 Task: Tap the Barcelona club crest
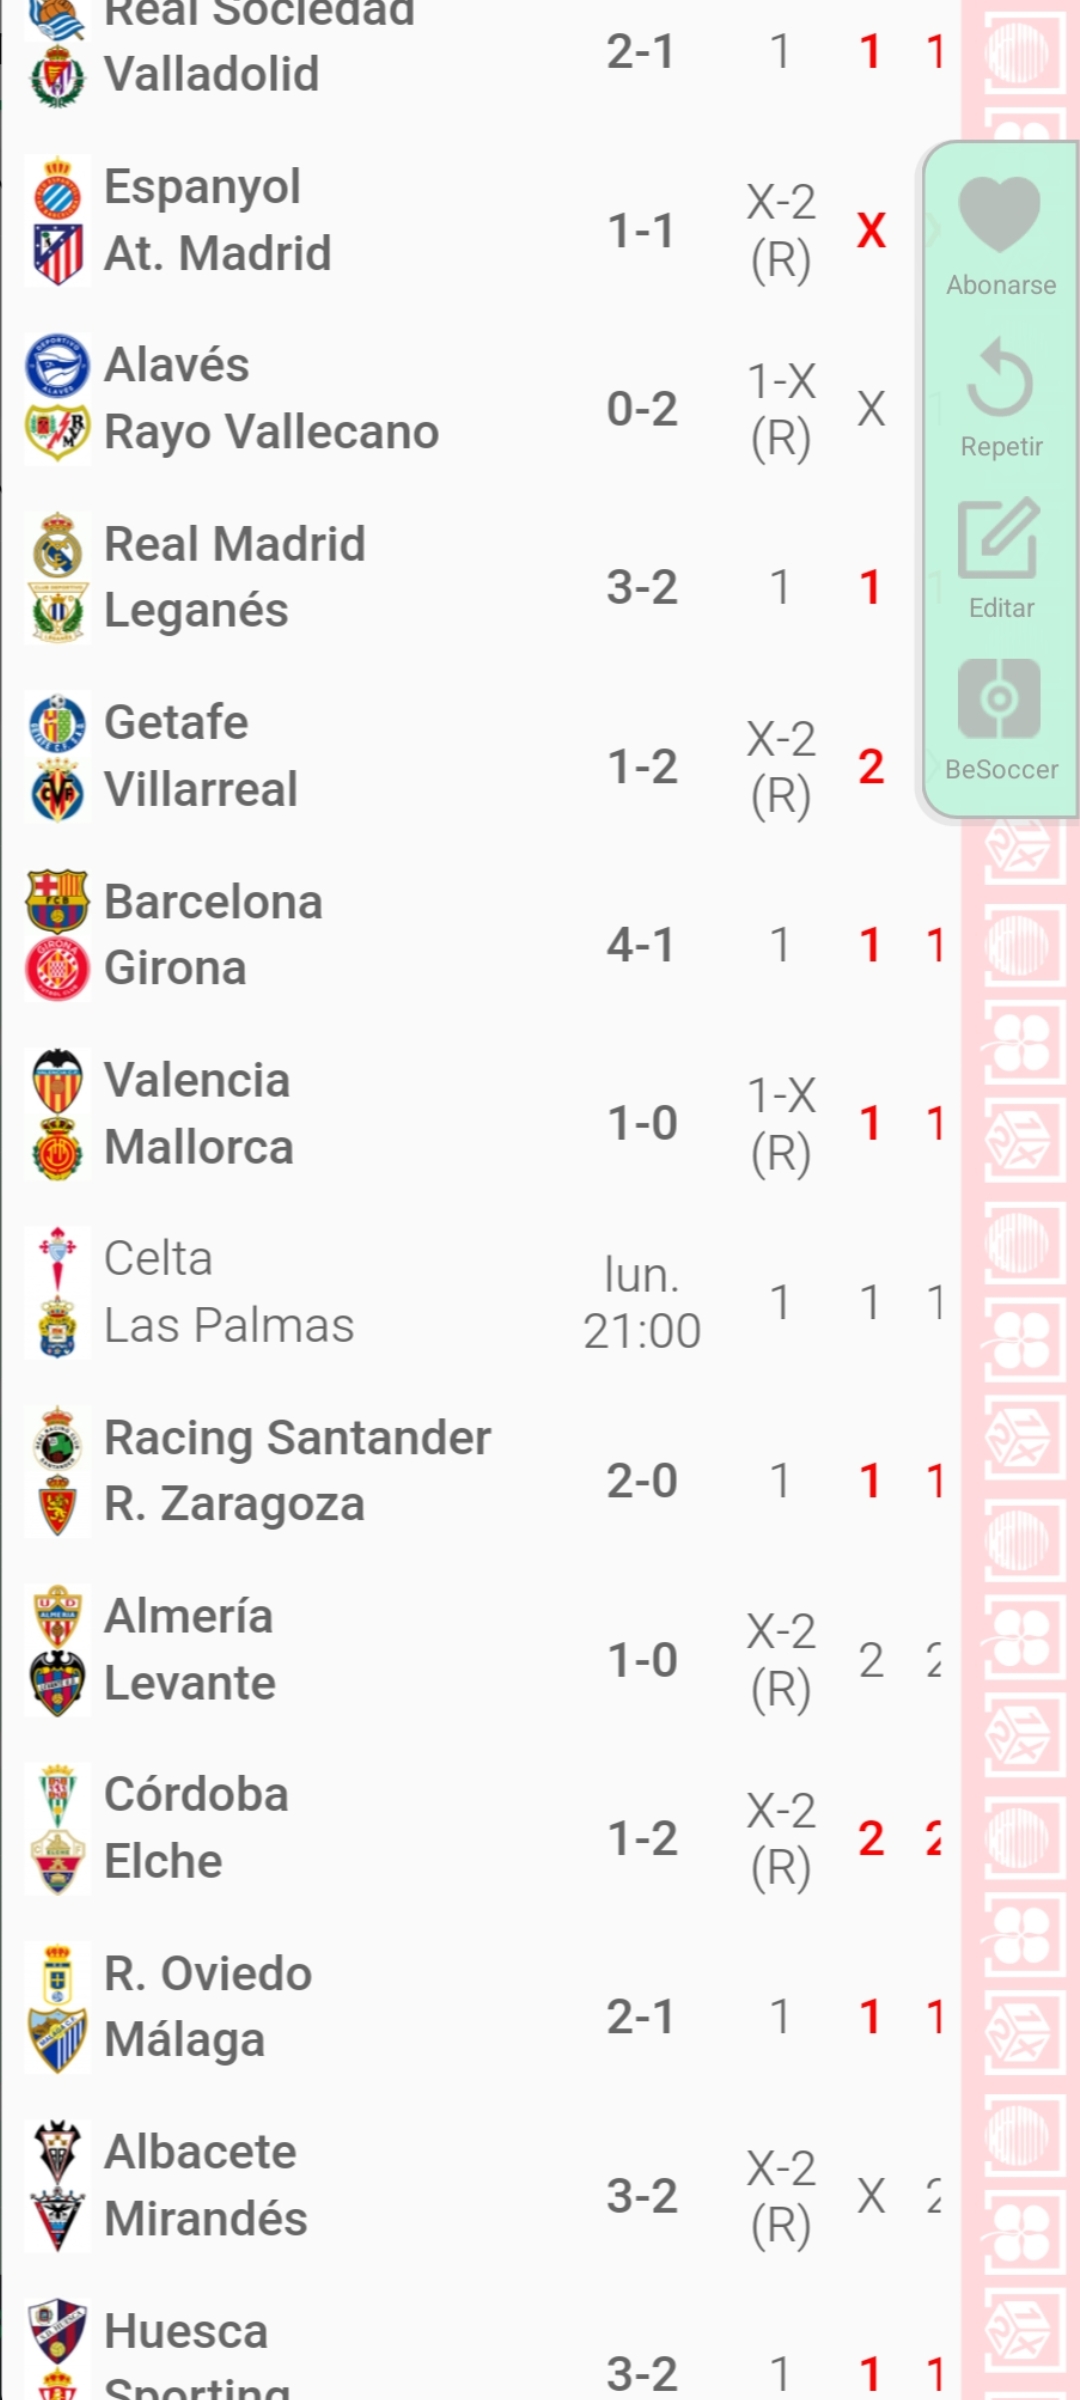pos(57,901)
